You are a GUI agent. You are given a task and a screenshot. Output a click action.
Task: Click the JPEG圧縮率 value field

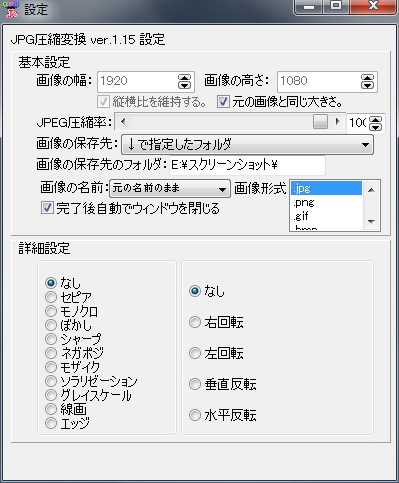pyautogui.click(x=357, y=123)
